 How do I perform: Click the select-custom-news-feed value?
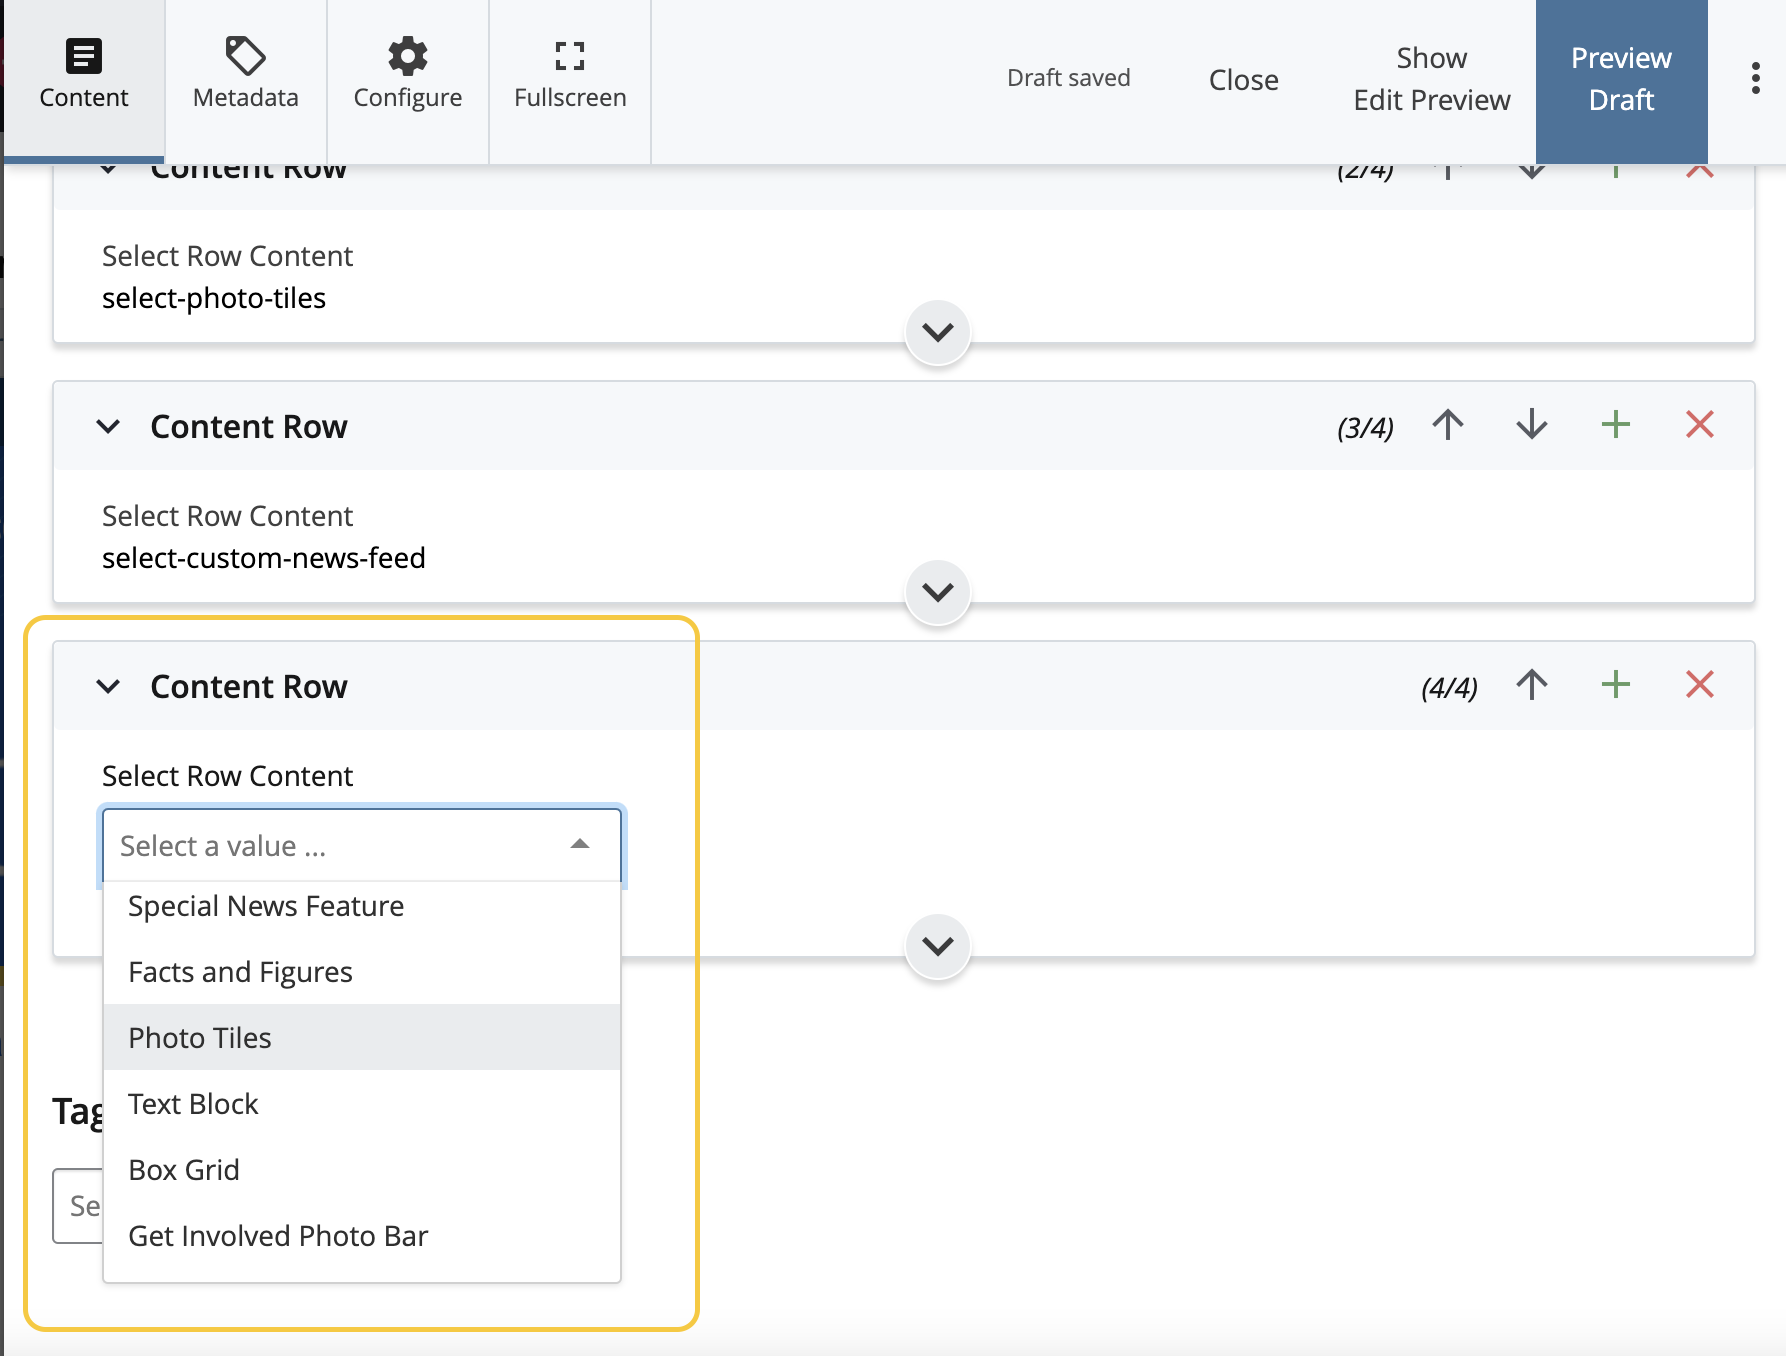264,558
